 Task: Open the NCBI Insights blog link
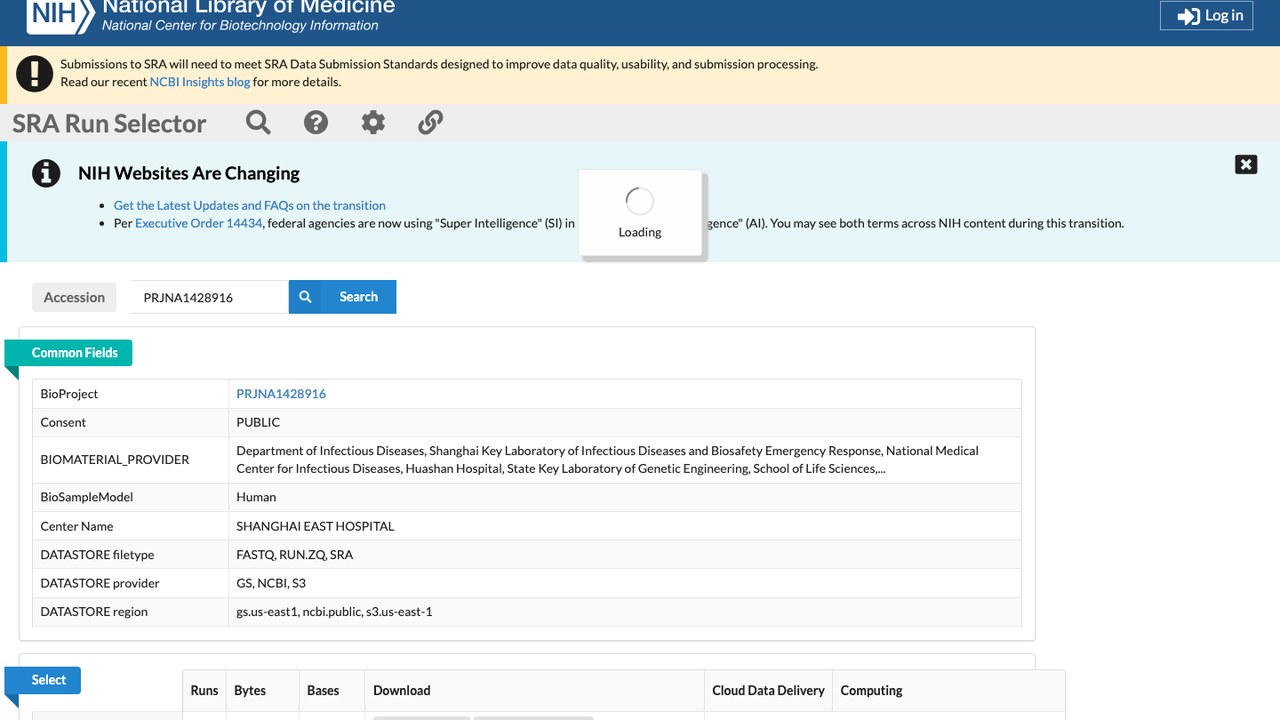[200, 82]
